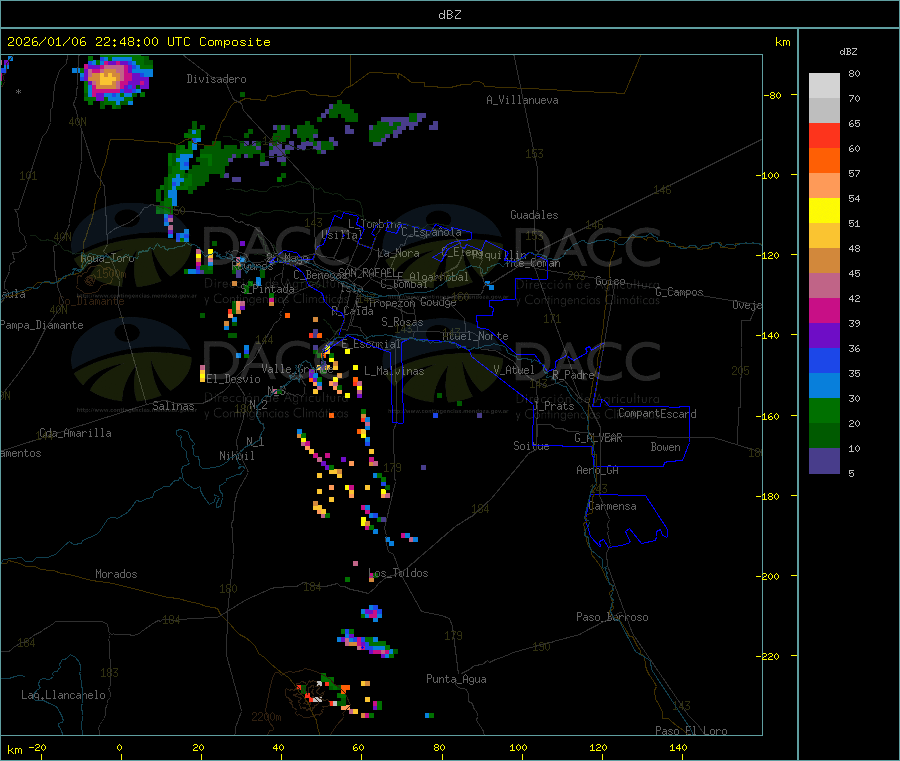The height and width of the screenshot is (761, 900).
Task: Click the 'Los_Toldos' map label
Action: [x=398, y=573]
